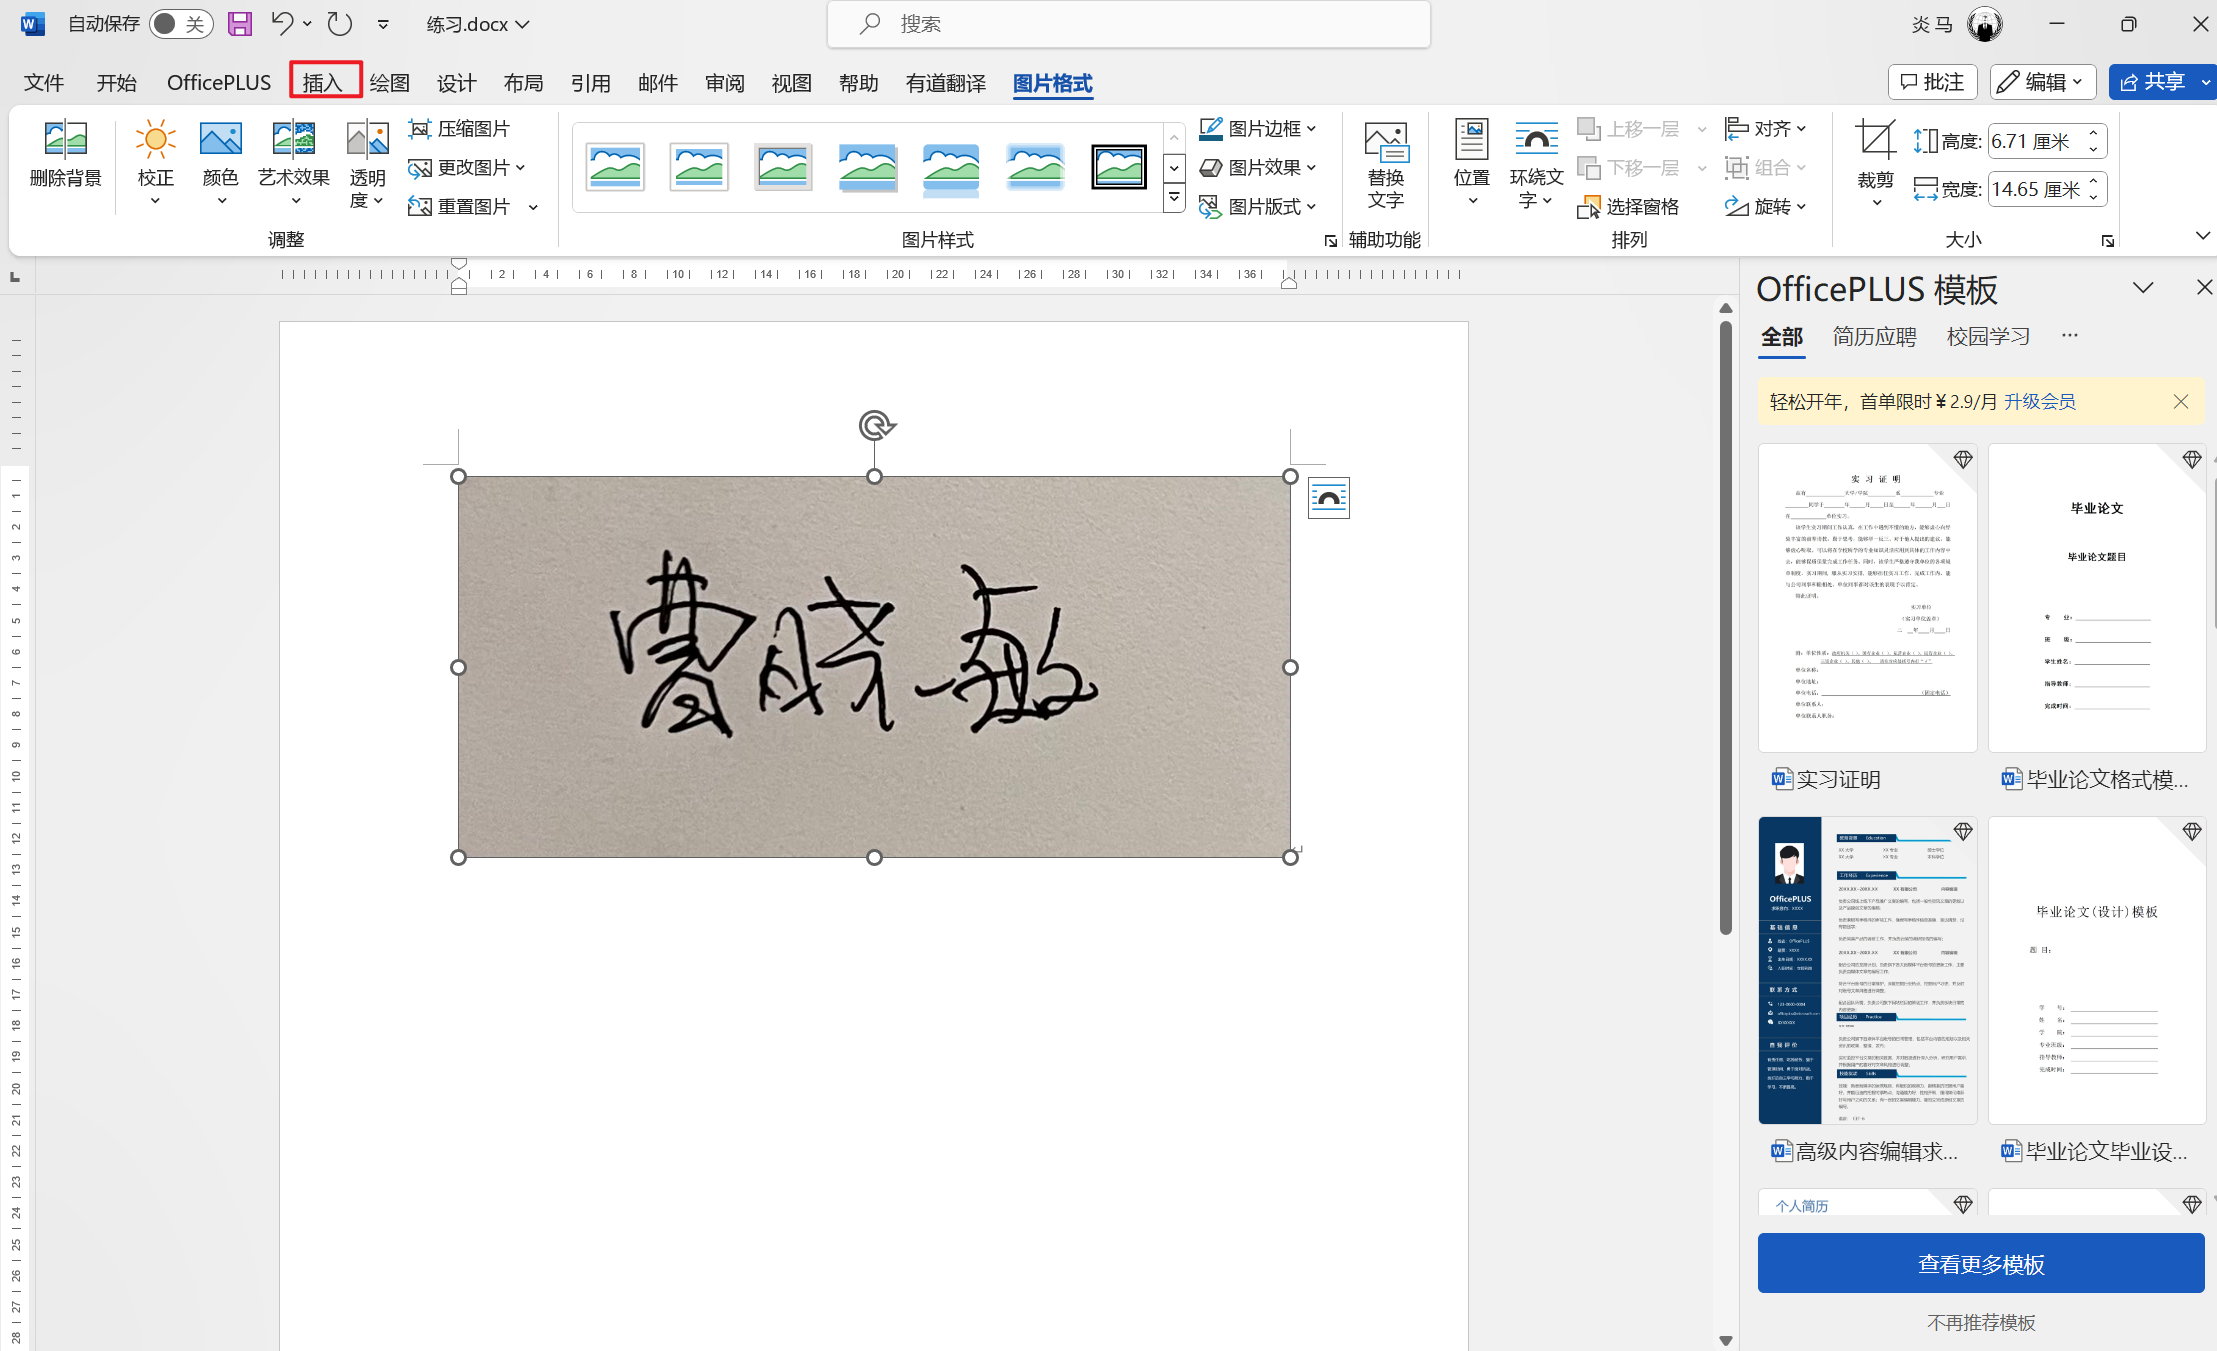Increase picture height with up stepper

(2093, 134)
